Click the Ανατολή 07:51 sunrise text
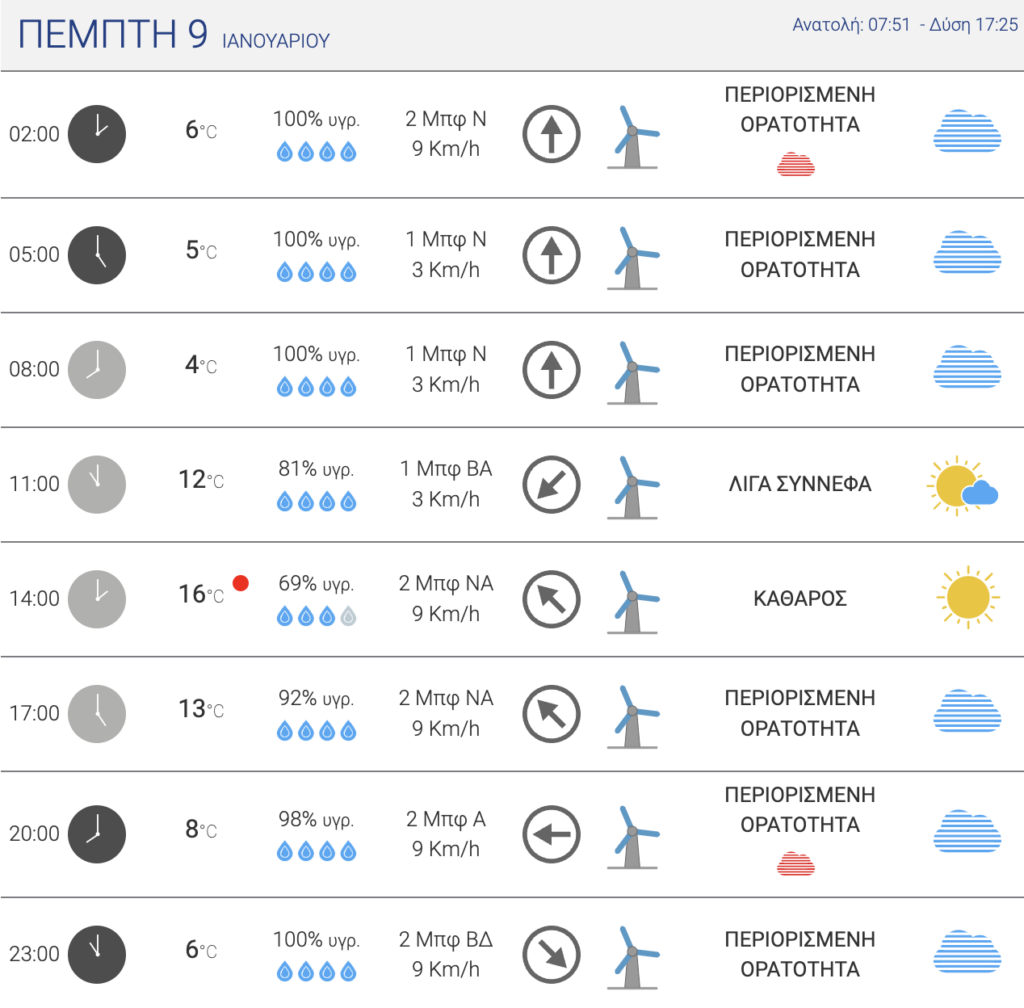1024x1008 pixels. (x=850, y=25)
